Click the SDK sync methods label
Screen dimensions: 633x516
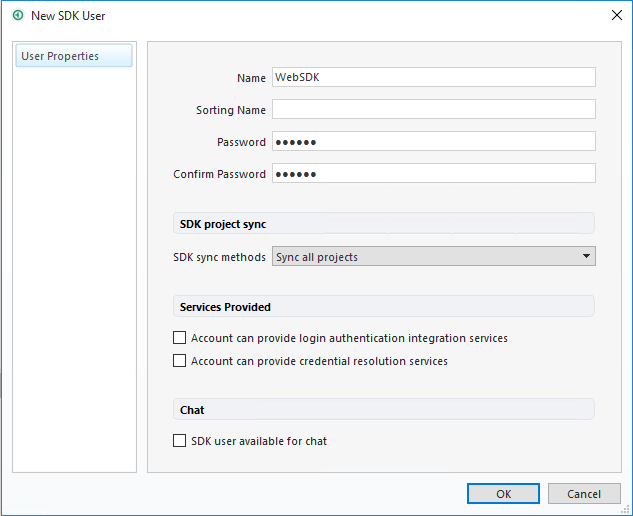tap(219, 257)
